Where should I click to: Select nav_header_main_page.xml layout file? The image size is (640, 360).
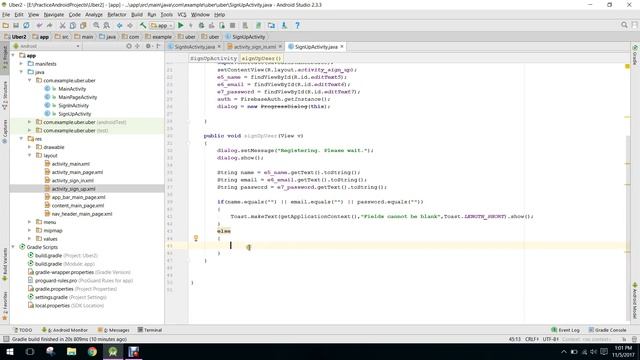[82, 214]
